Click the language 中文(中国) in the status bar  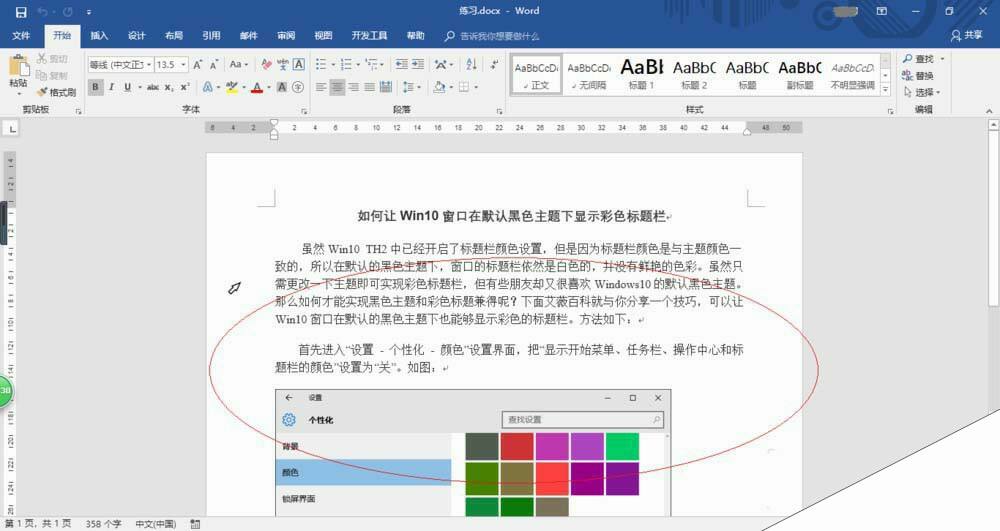coord(155,524)
